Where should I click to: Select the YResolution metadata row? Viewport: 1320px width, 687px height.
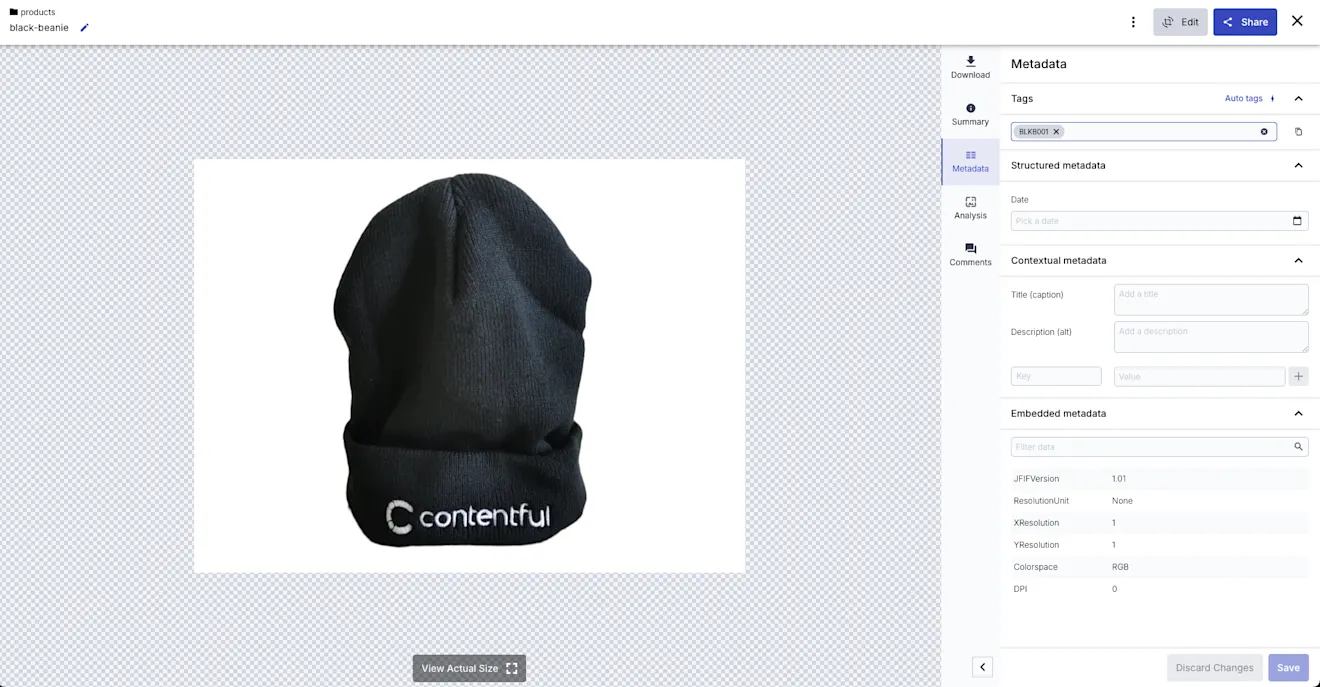click(1159, 545)
